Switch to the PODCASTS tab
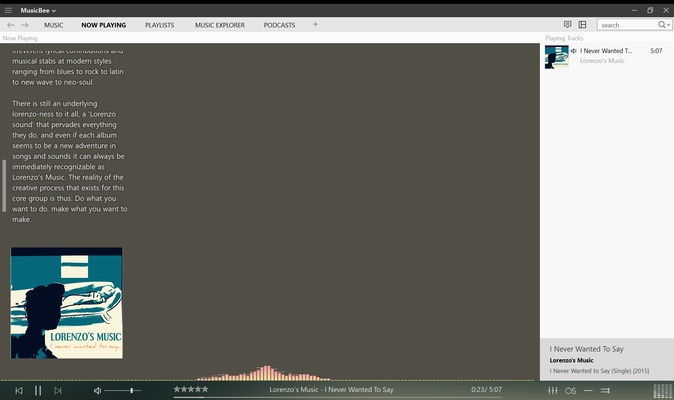Image resolution: width=674 pixels, height=400 pixels. pos(279,25)
